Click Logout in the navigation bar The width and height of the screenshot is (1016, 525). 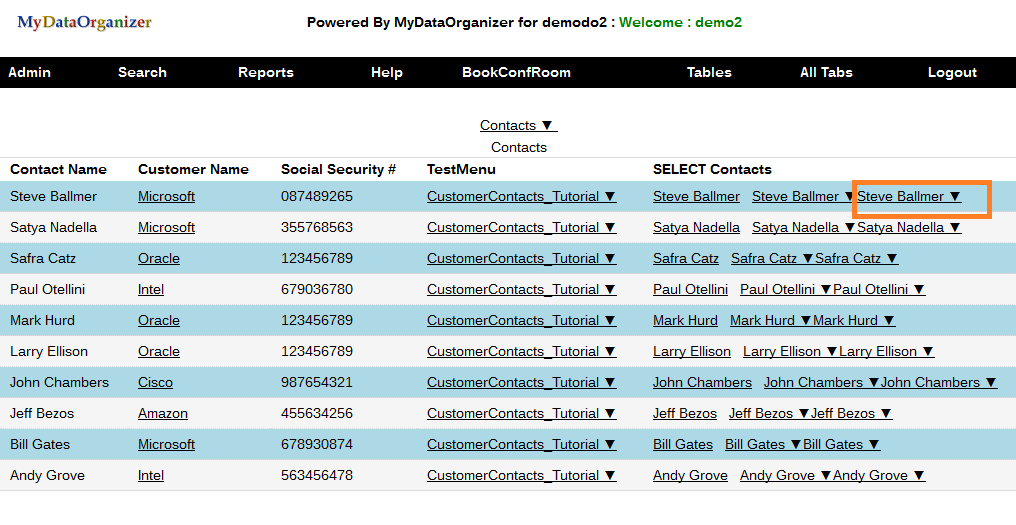(x=952, y=72)
